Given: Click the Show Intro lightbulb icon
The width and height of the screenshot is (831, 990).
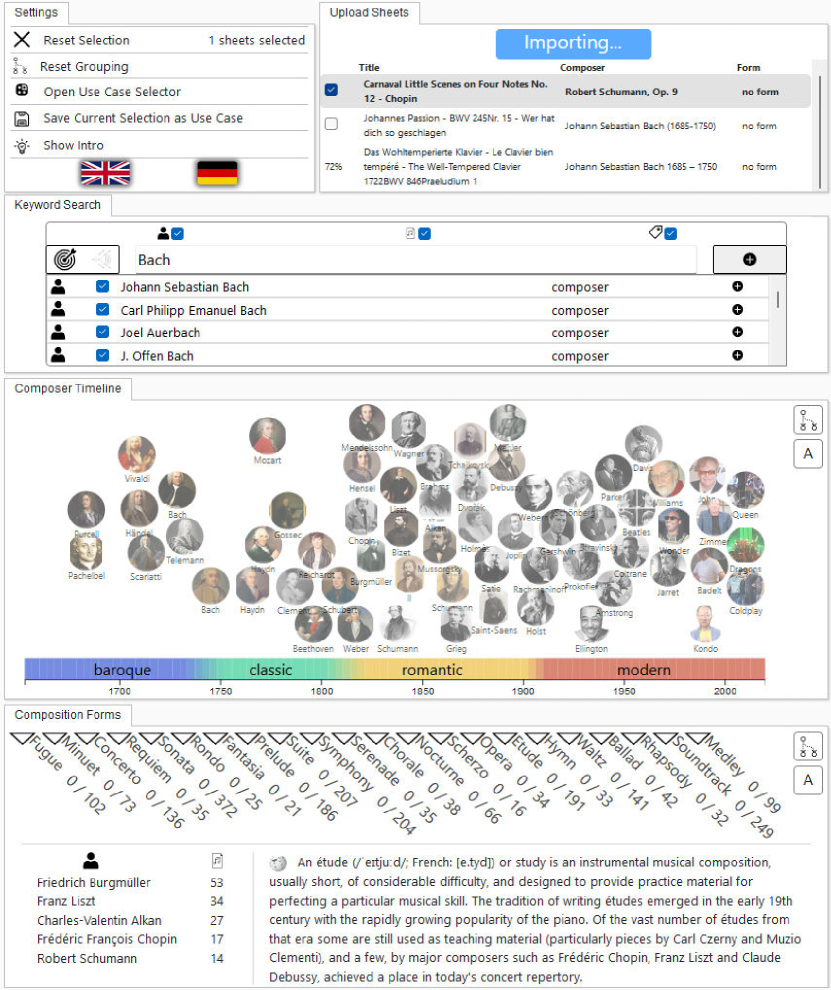Looking at the screenshot, I should (22, 146).
